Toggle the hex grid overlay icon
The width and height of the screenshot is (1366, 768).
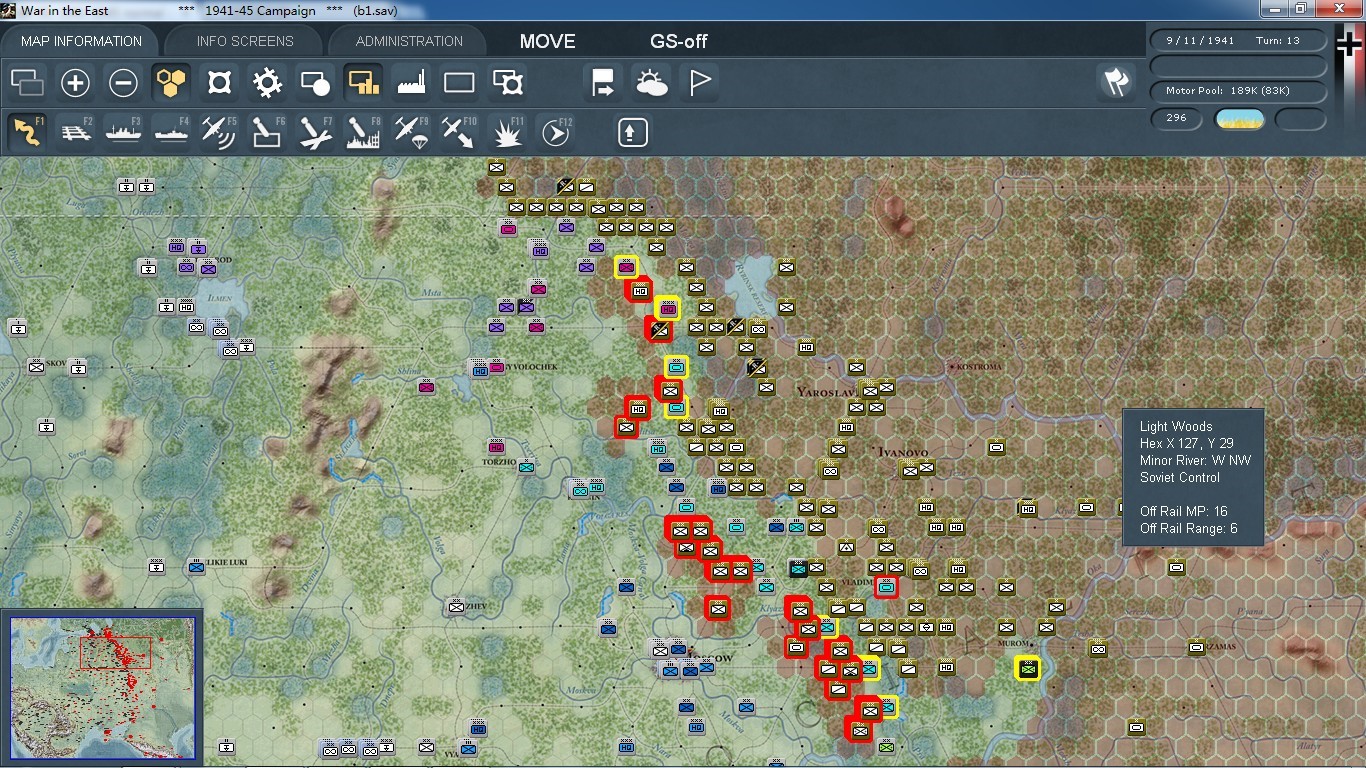click(171, 83)
